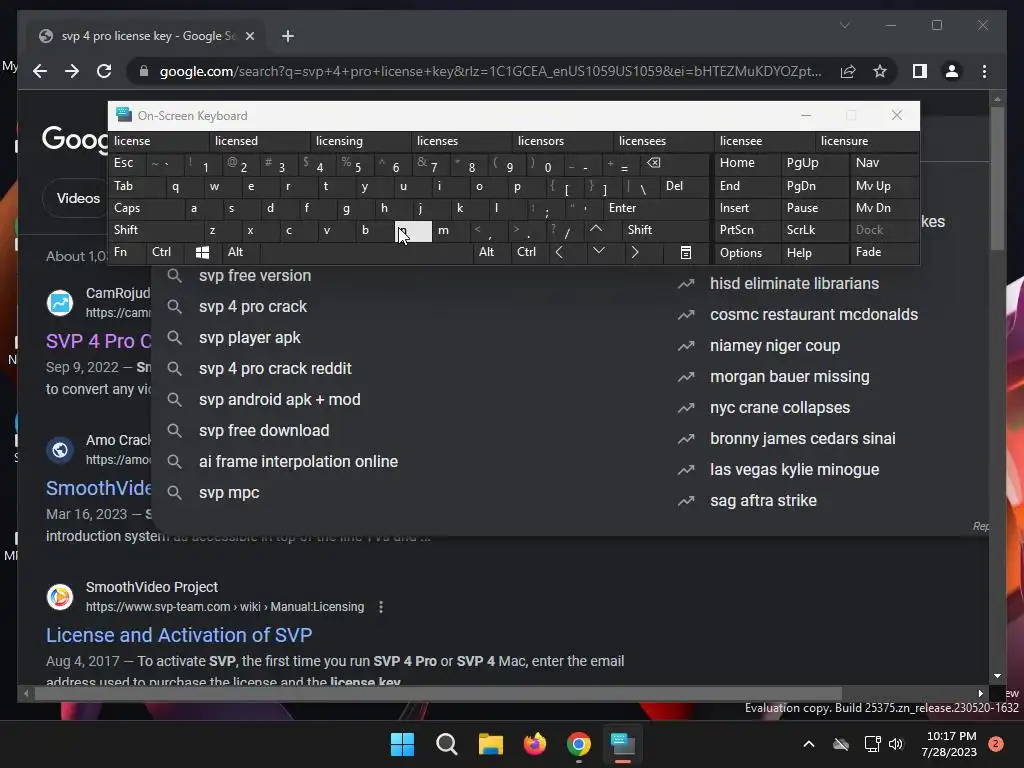Open volume control in system tray
Screen dimensions: 1024x768
coord(896,744)
